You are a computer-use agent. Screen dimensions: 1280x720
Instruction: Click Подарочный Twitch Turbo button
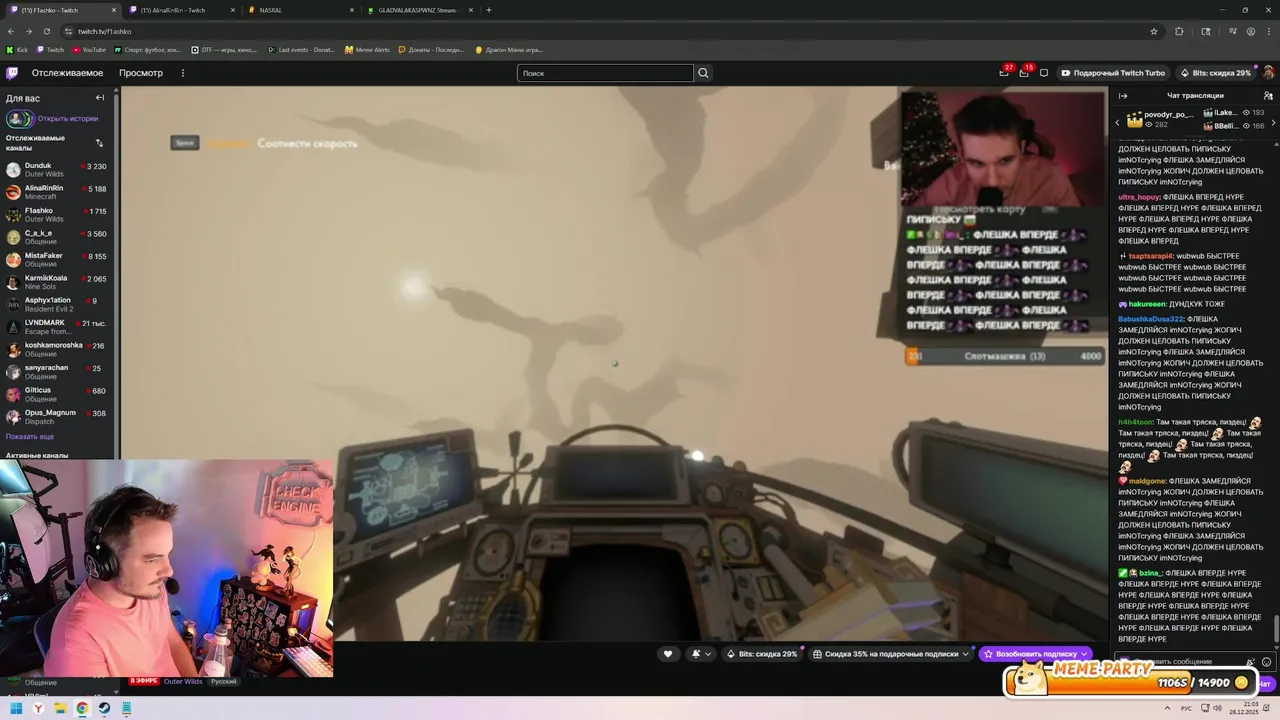[1113, 73]
